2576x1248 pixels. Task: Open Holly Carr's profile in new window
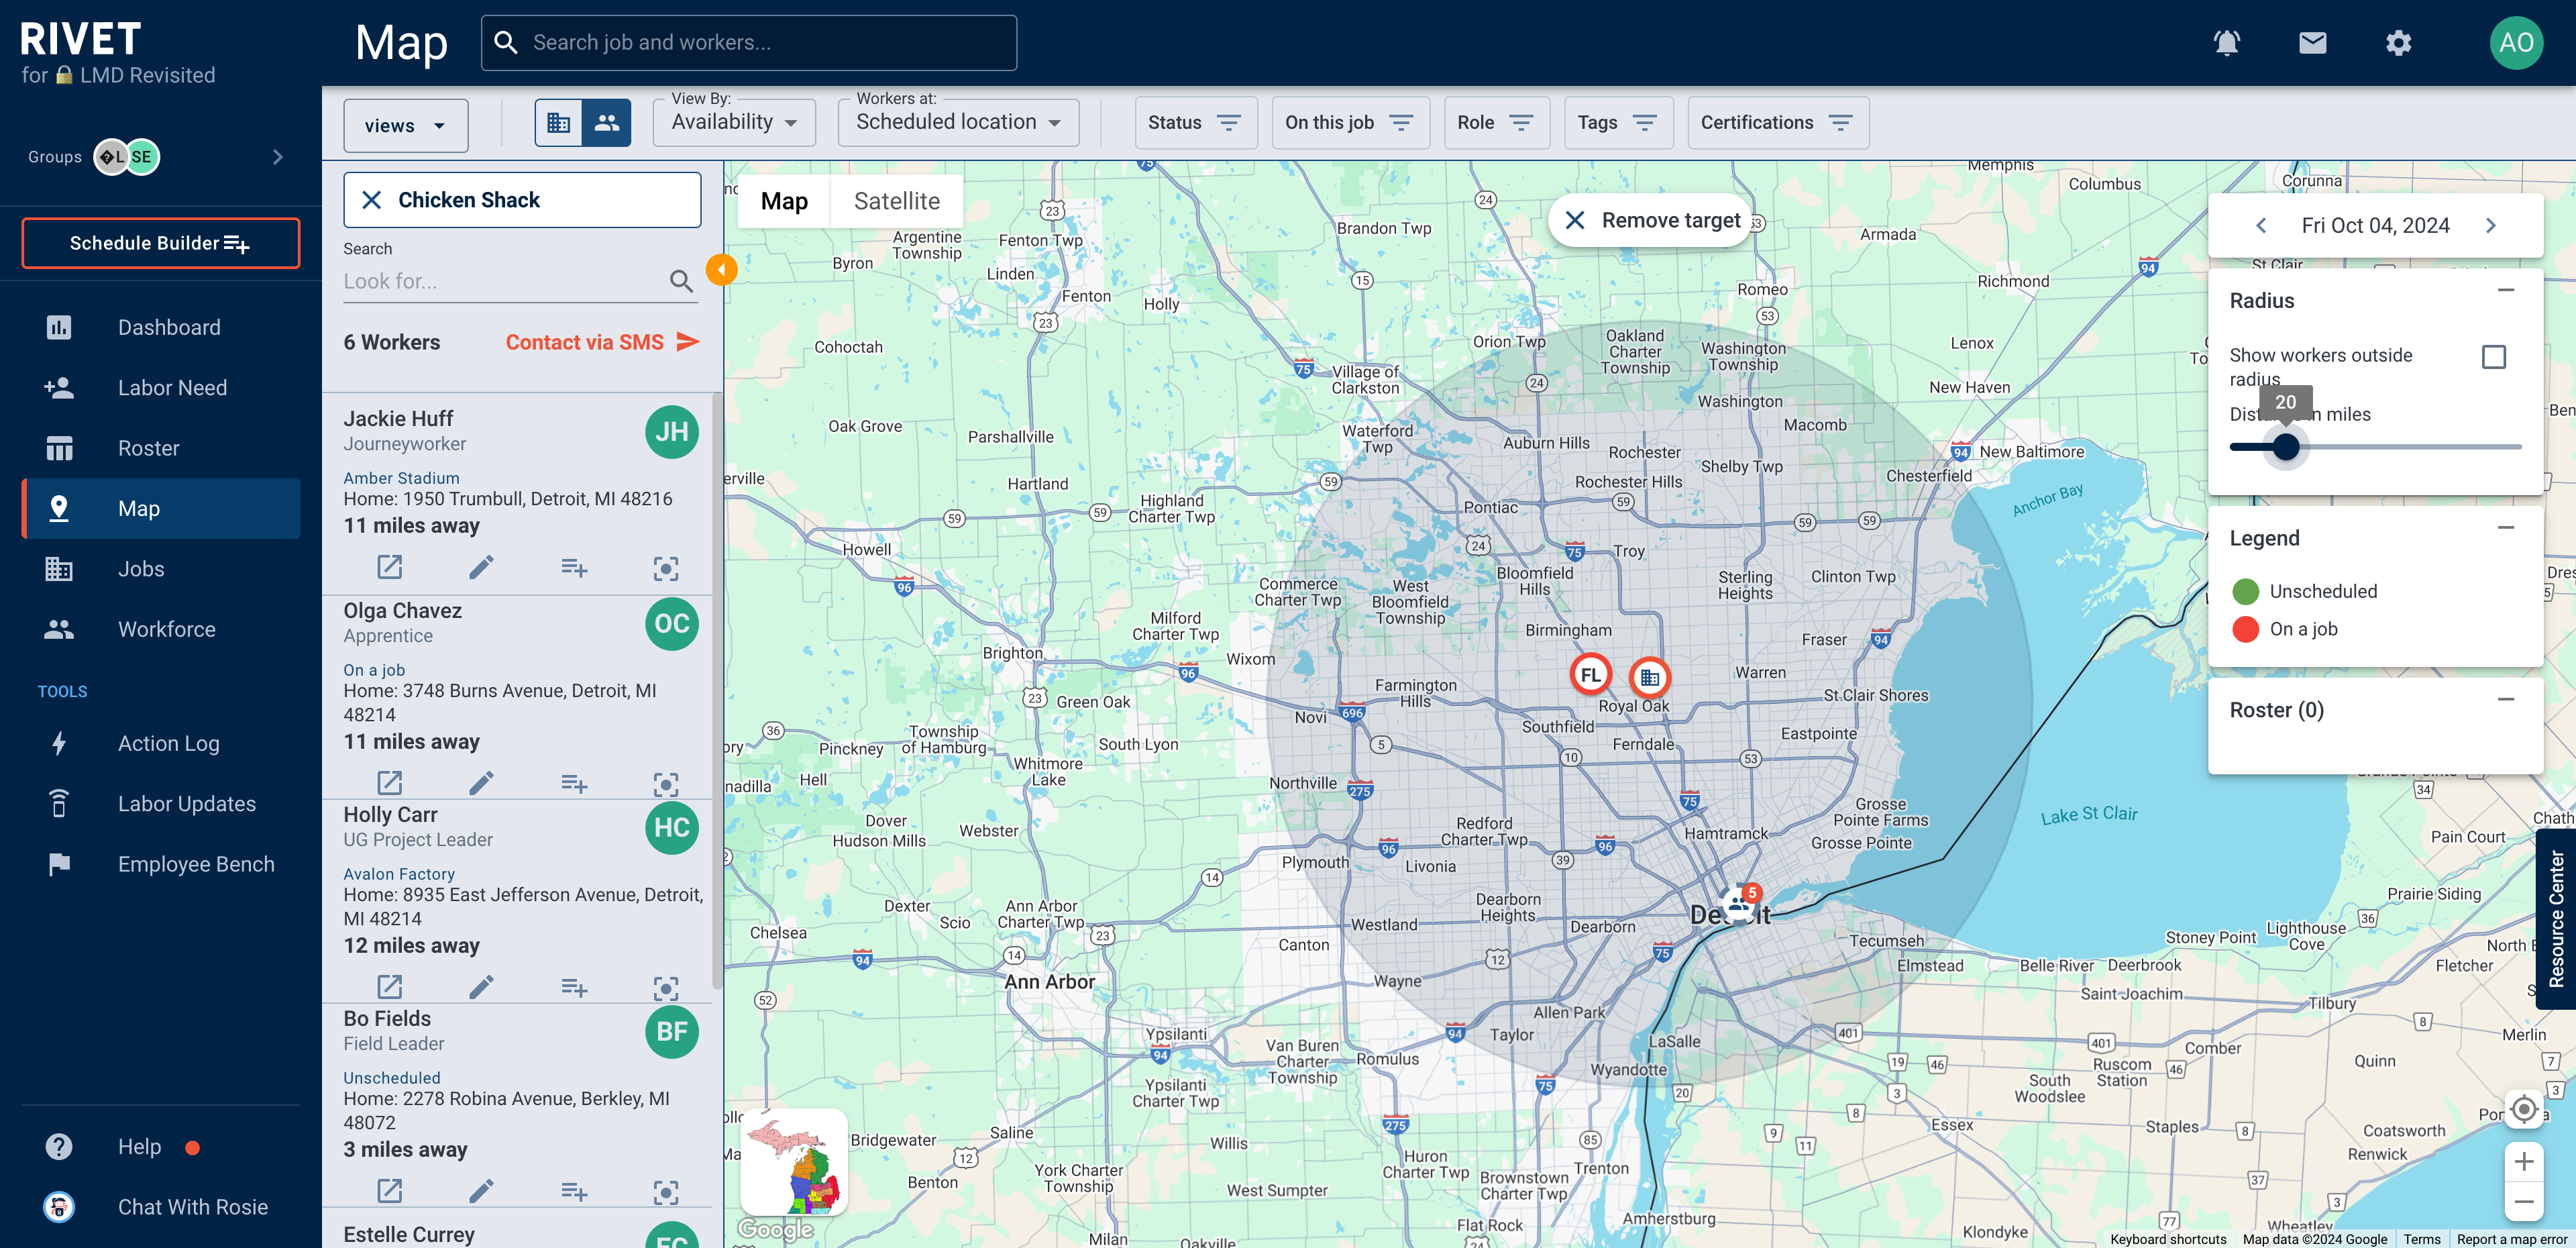pyautogui.click(x=389, y=987)
